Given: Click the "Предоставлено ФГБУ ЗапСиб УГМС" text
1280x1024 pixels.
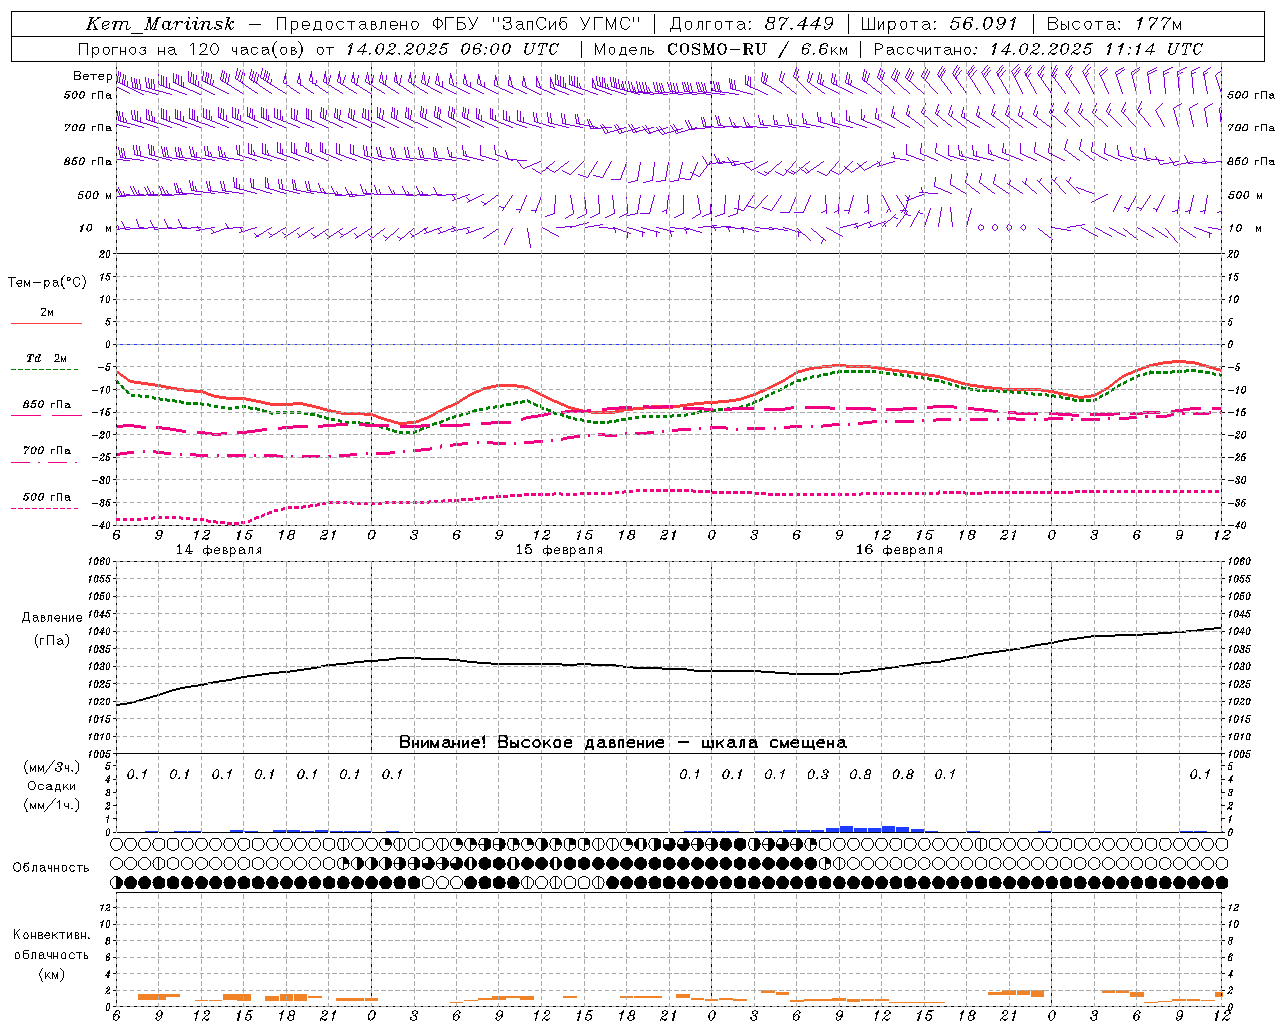Looking at the screenshot, I should click(x=457, y=24).
